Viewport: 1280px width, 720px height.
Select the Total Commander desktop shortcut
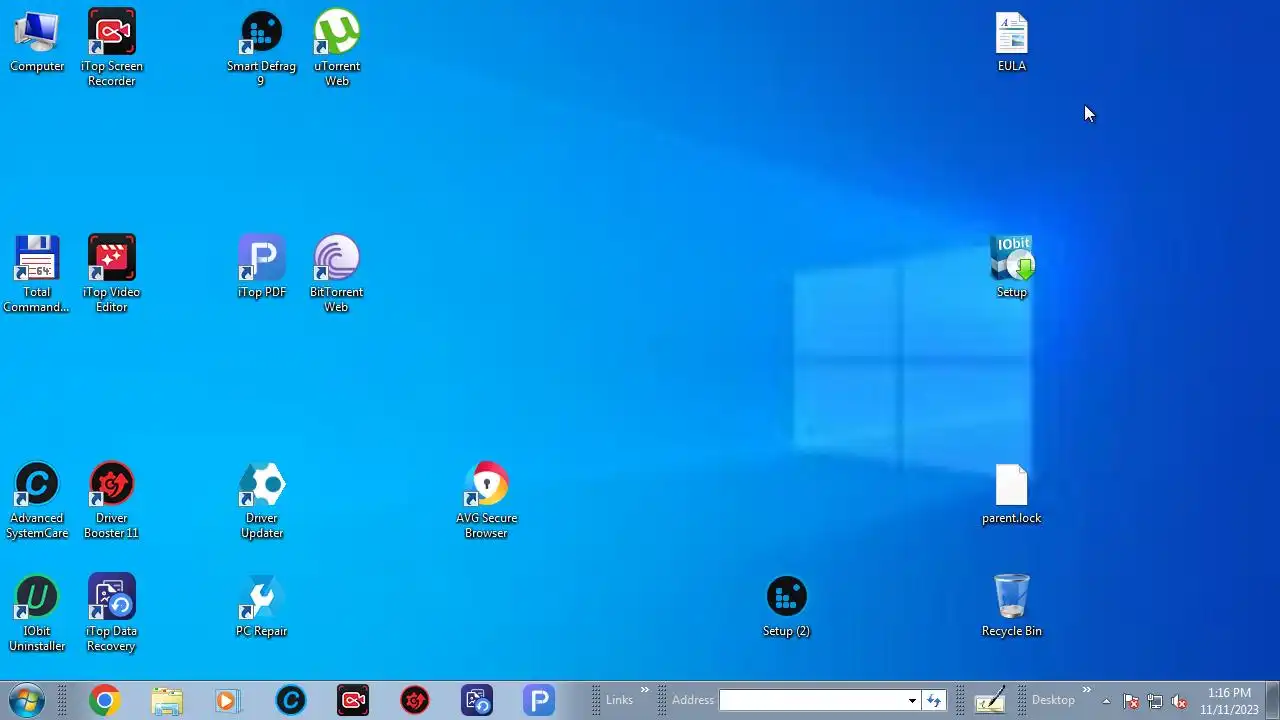click(36, 274)
